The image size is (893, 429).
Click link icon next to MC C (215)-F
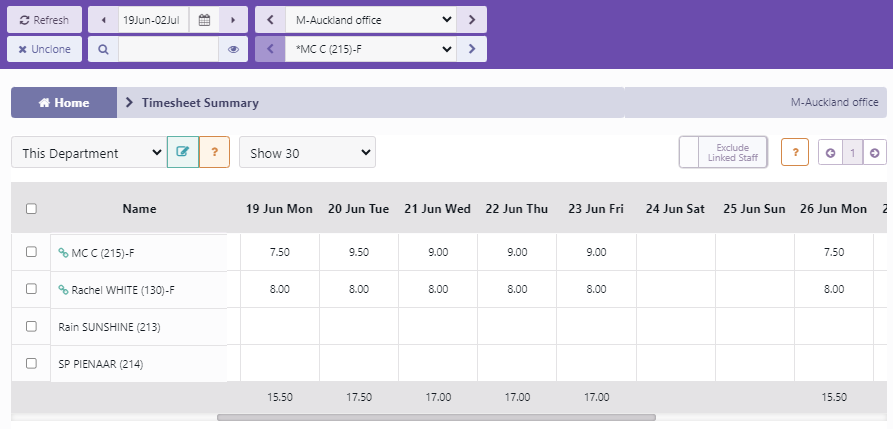[63, 252]
